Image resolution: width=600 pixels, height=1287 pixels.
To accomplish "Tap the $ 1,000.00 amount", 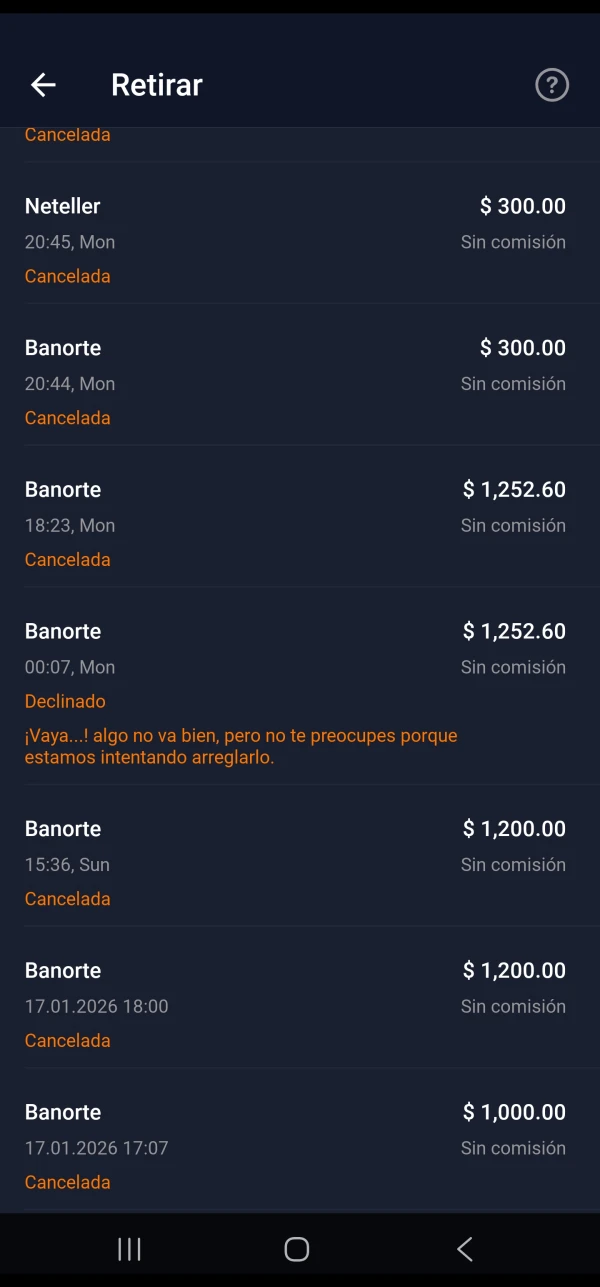I will 514,1112.
